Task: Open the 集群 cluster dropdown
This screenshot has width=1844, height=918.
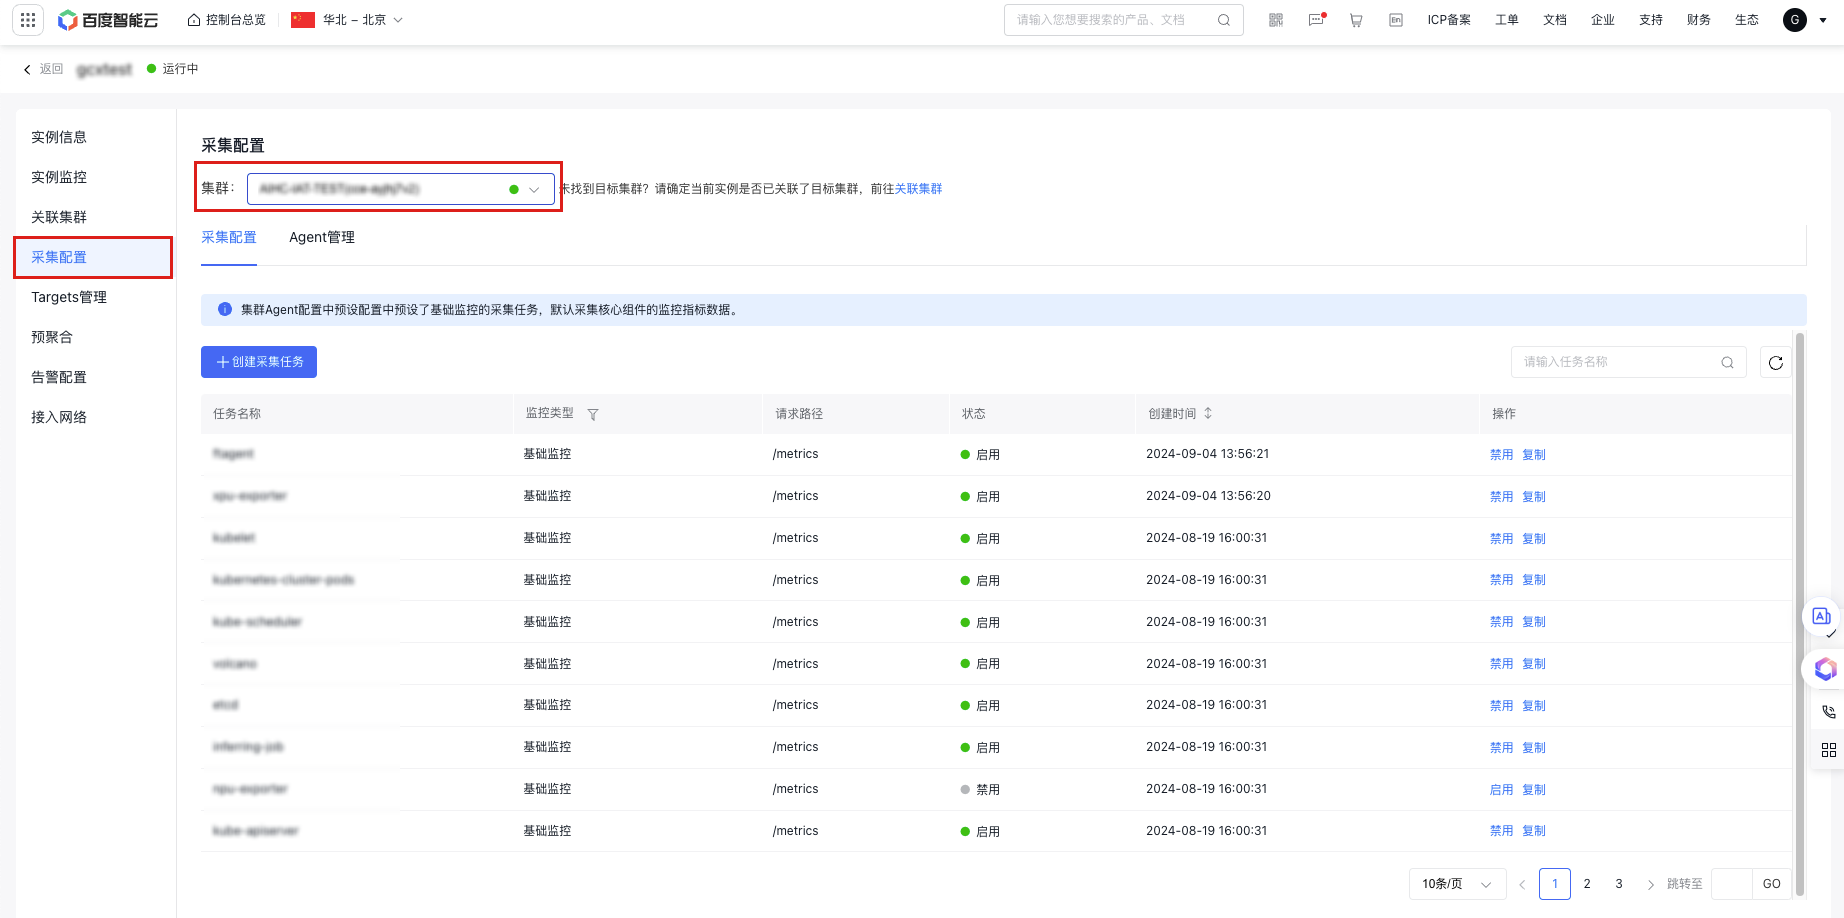Action: pyautogui.click(x=401, y=188)
